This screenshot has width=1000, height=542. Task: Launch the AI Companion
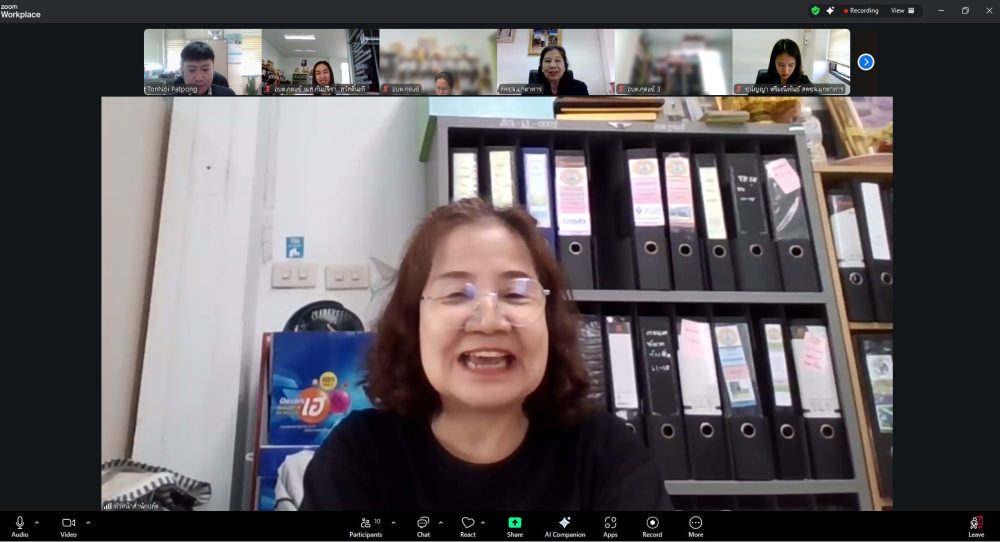565,524
